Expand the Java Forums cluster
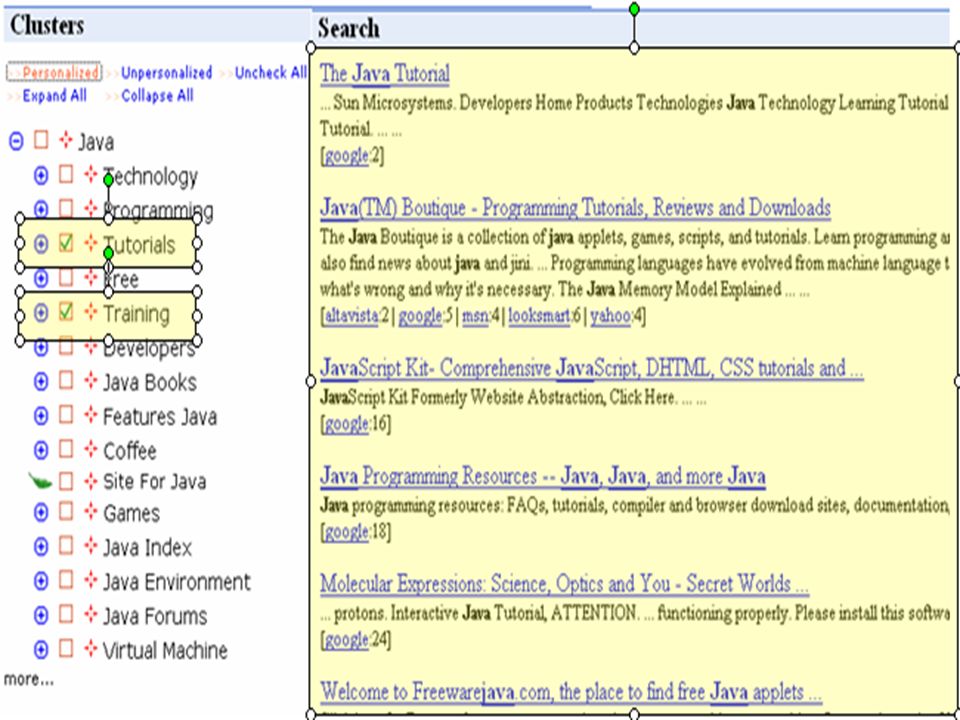960x720 pixels. coord(40,615)
